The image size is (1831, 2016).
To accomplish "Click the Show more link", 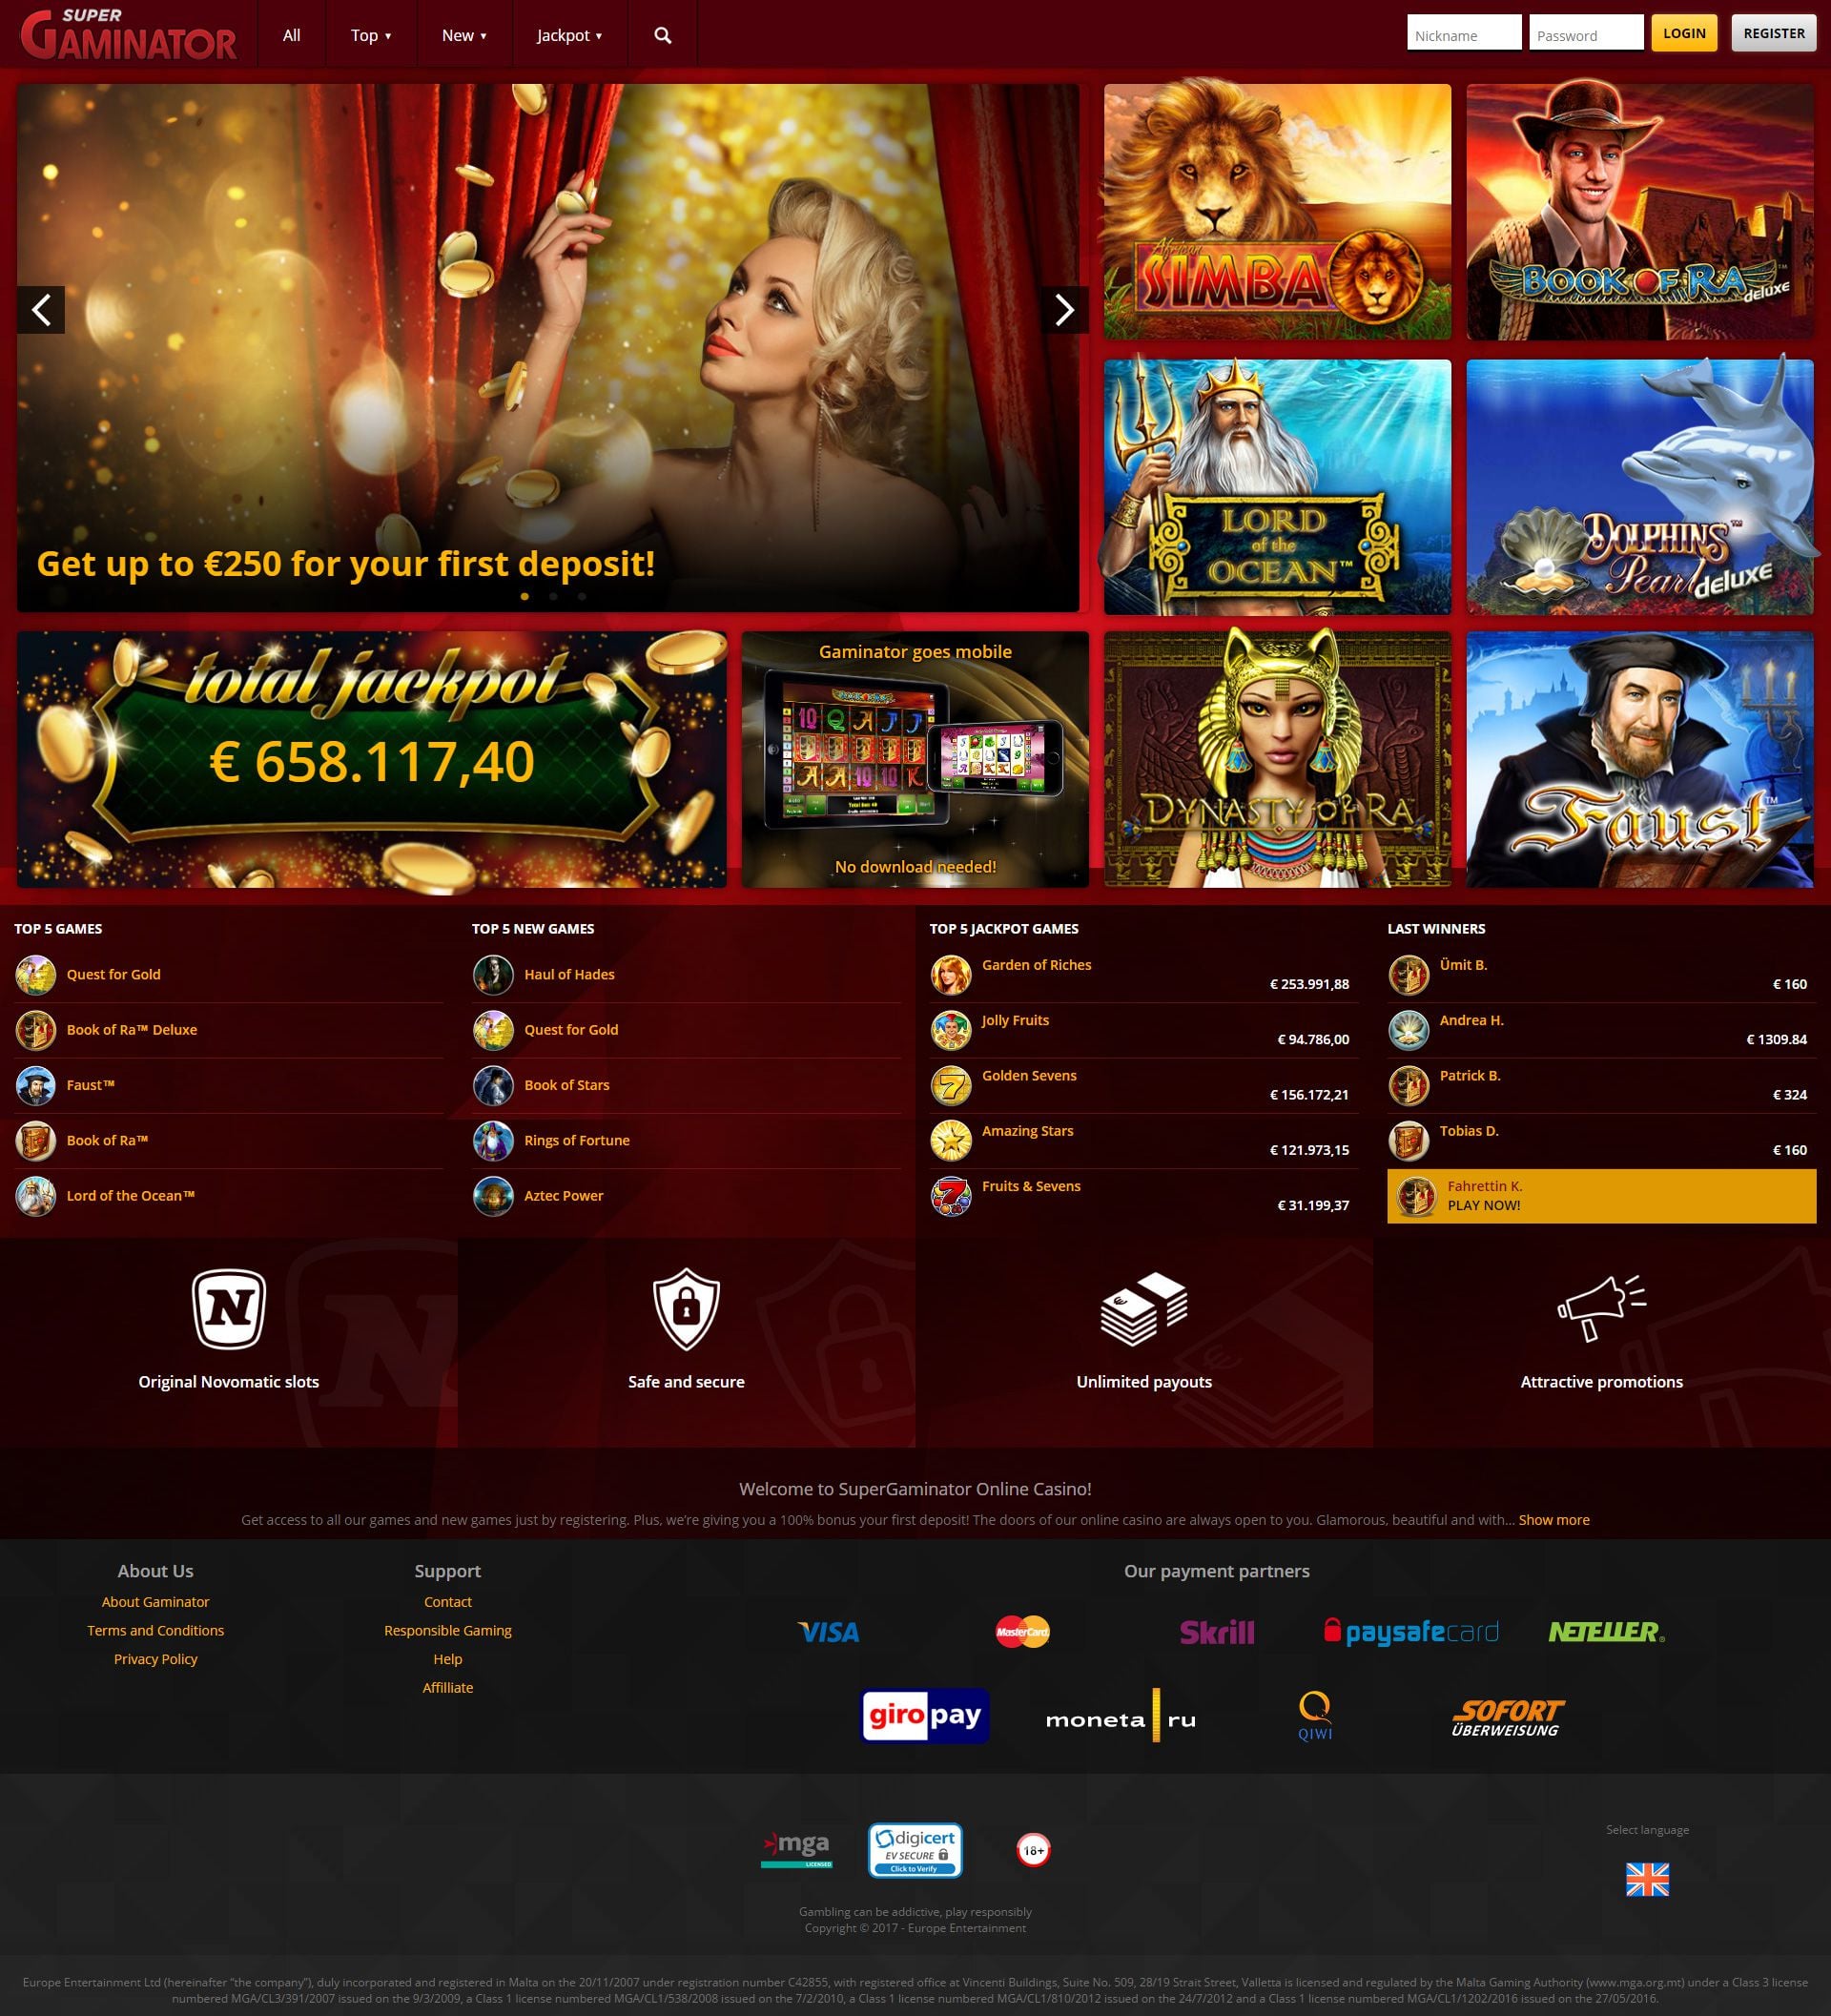I will 1554,1520.
